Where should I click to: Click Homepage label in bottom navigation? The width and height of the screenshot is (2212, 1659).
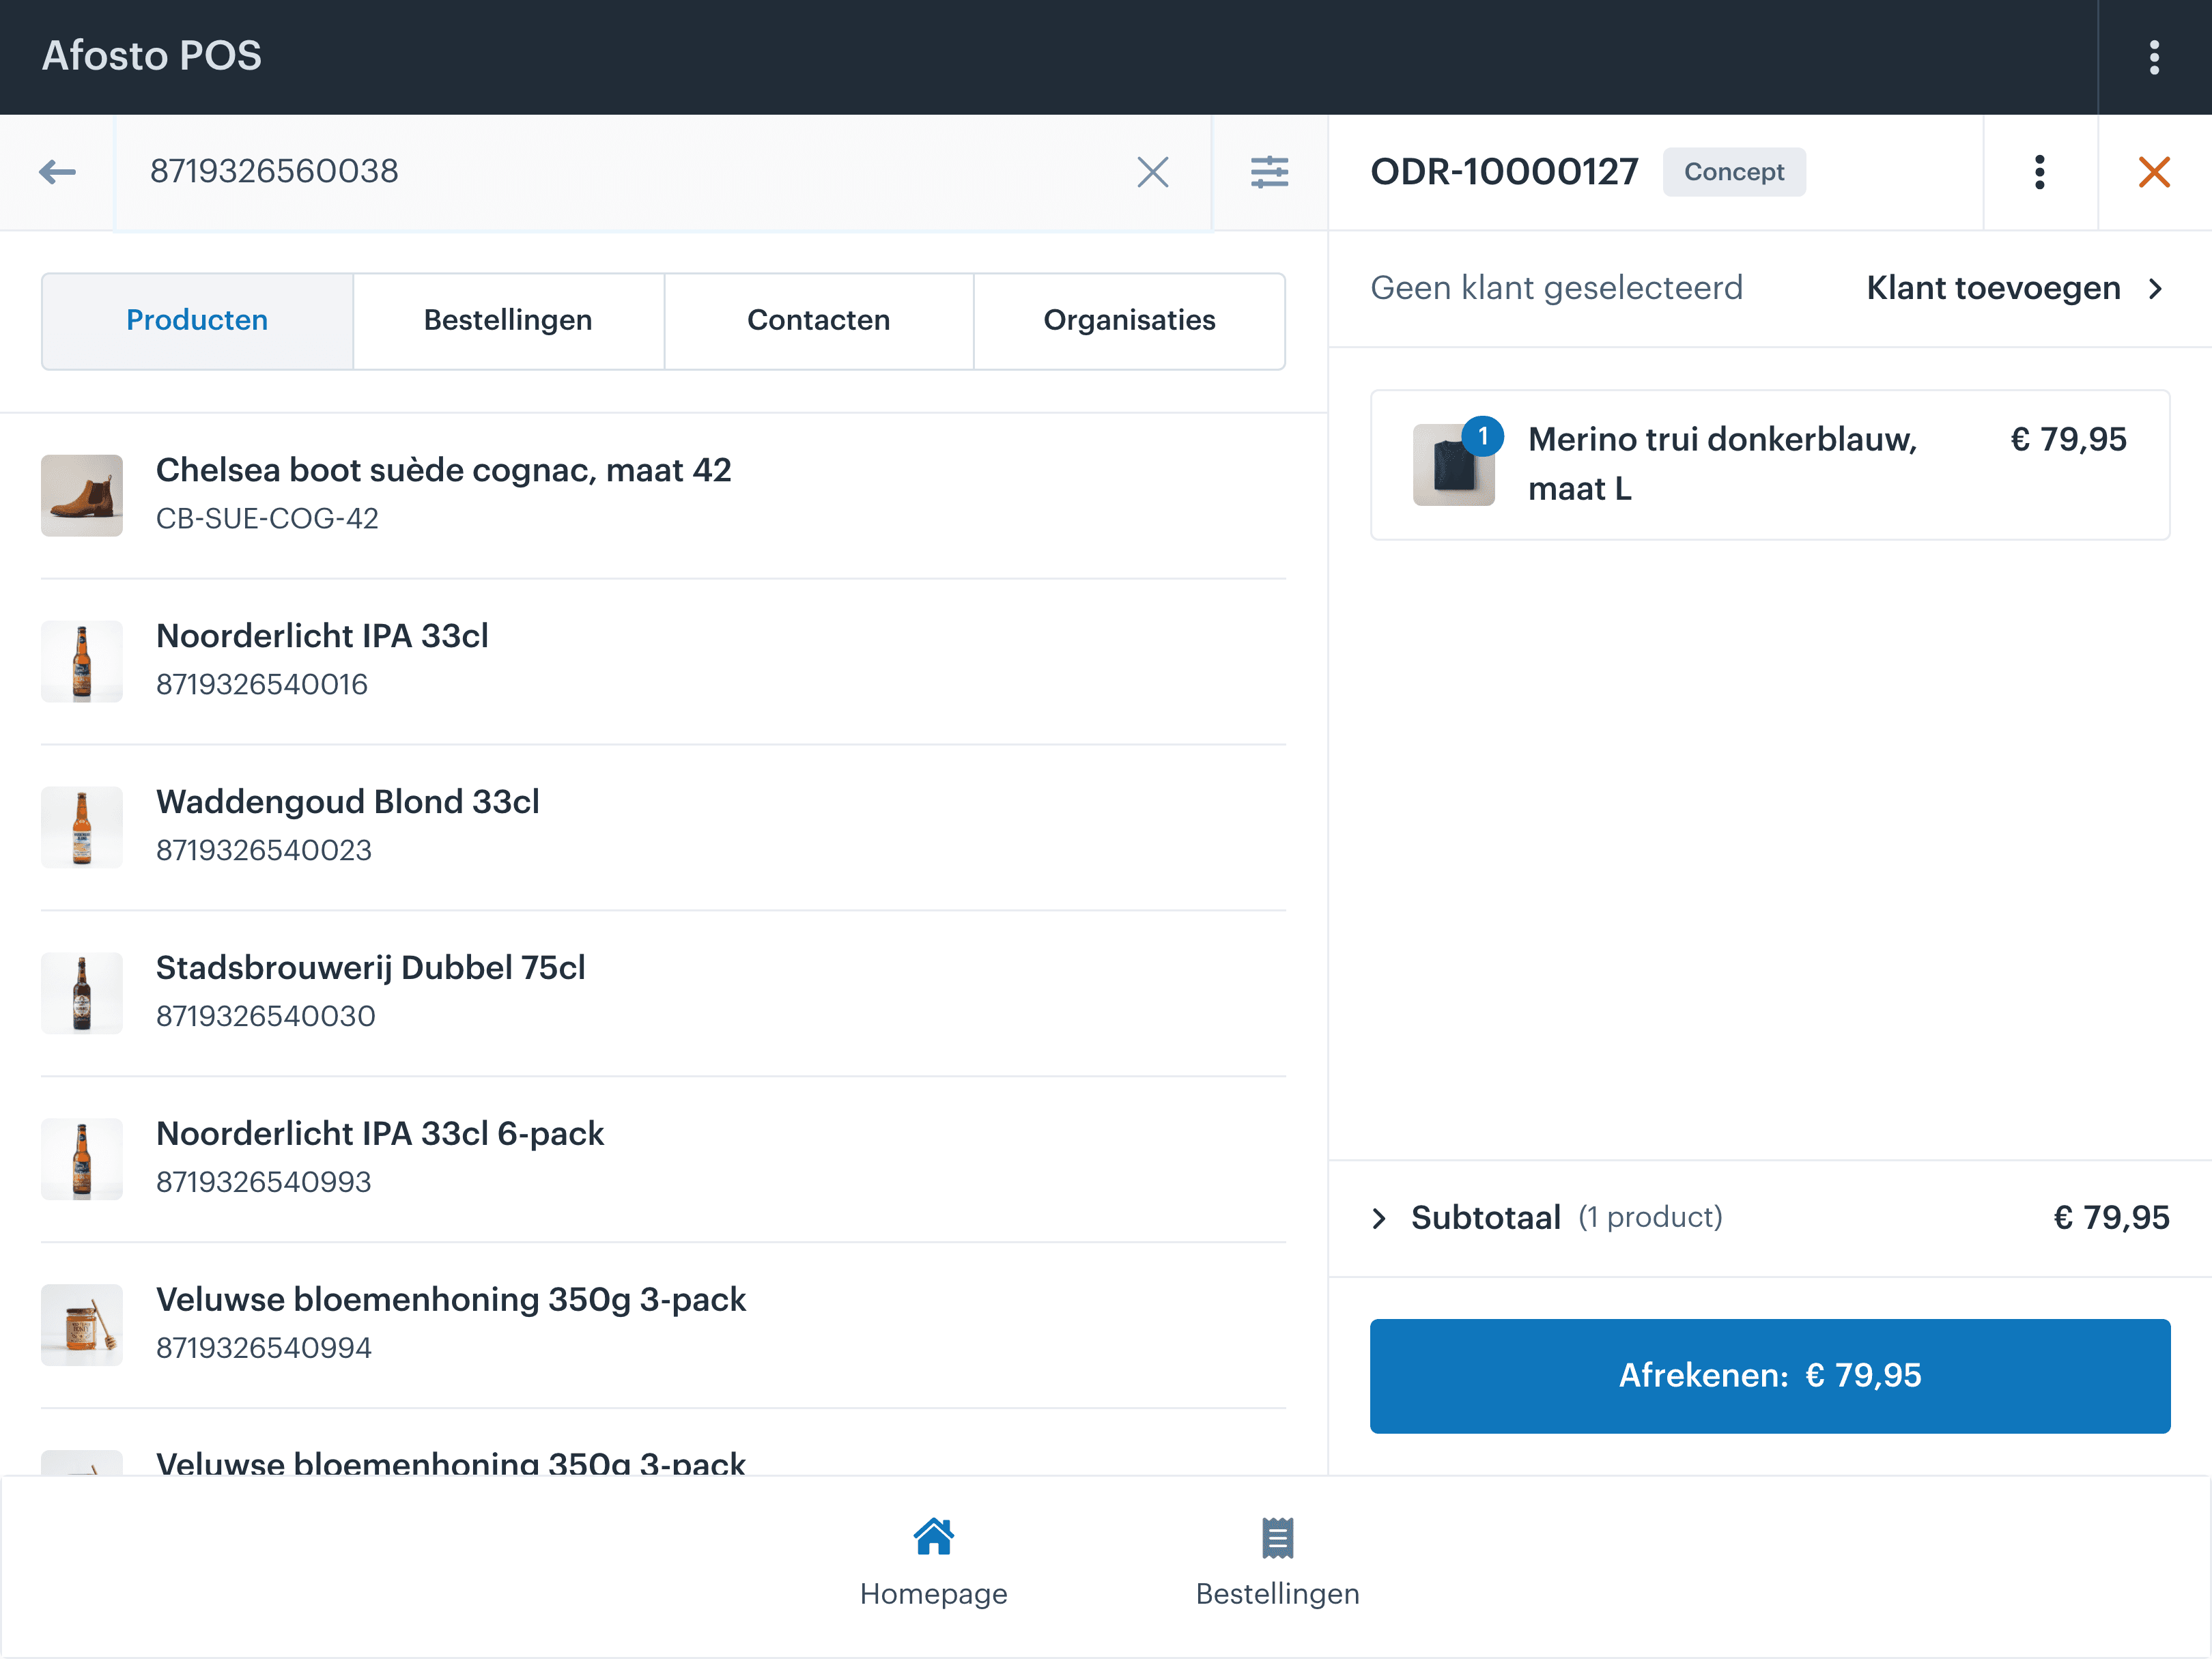[x=933, y=1593]
